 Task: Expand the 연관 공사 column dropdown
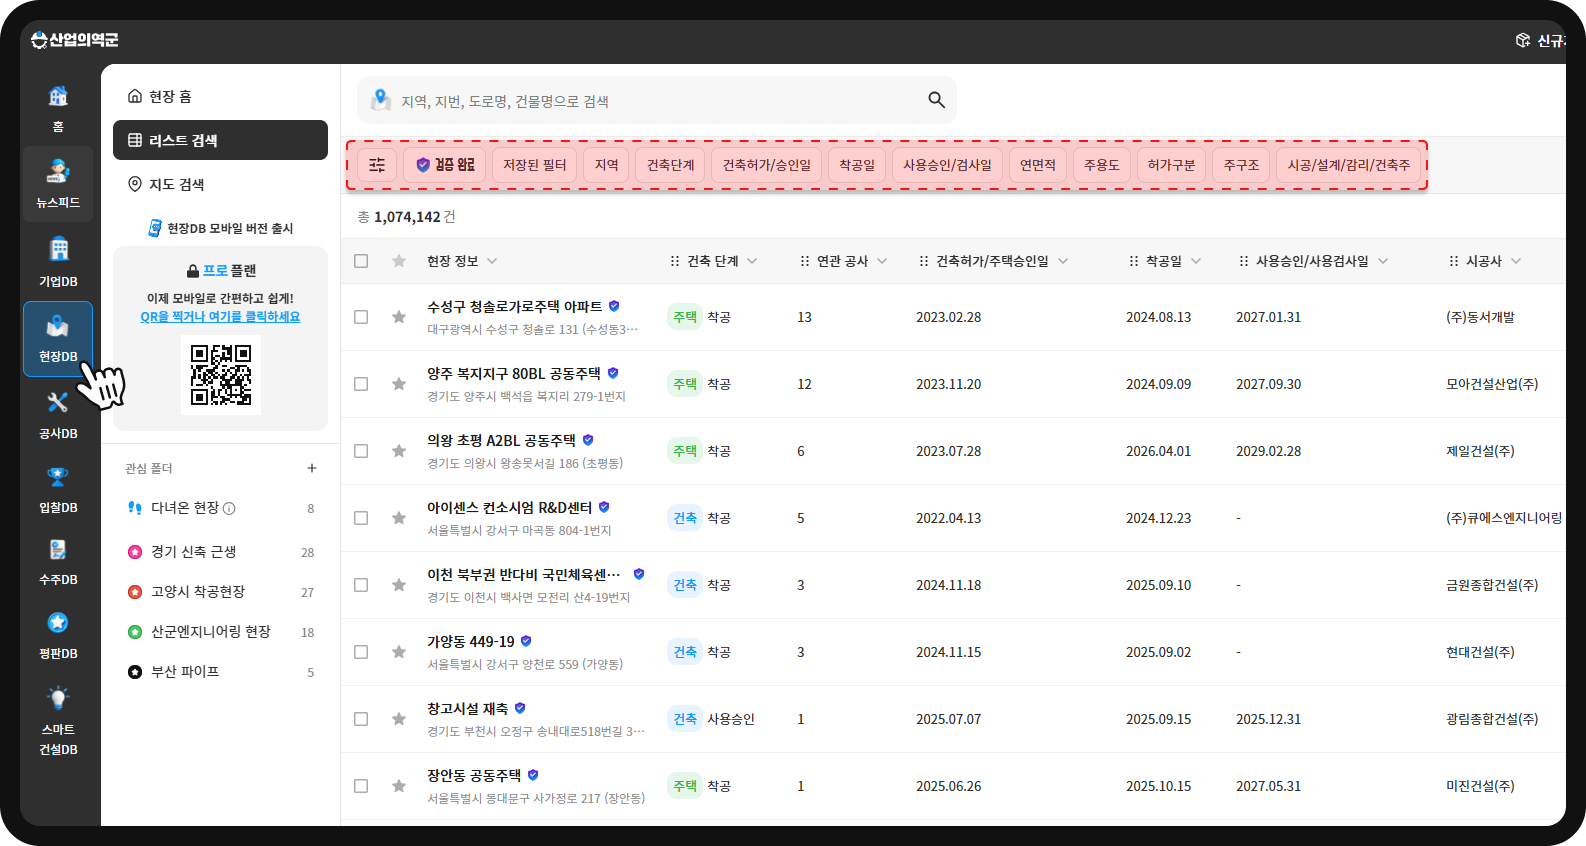(x=882, y=261)
